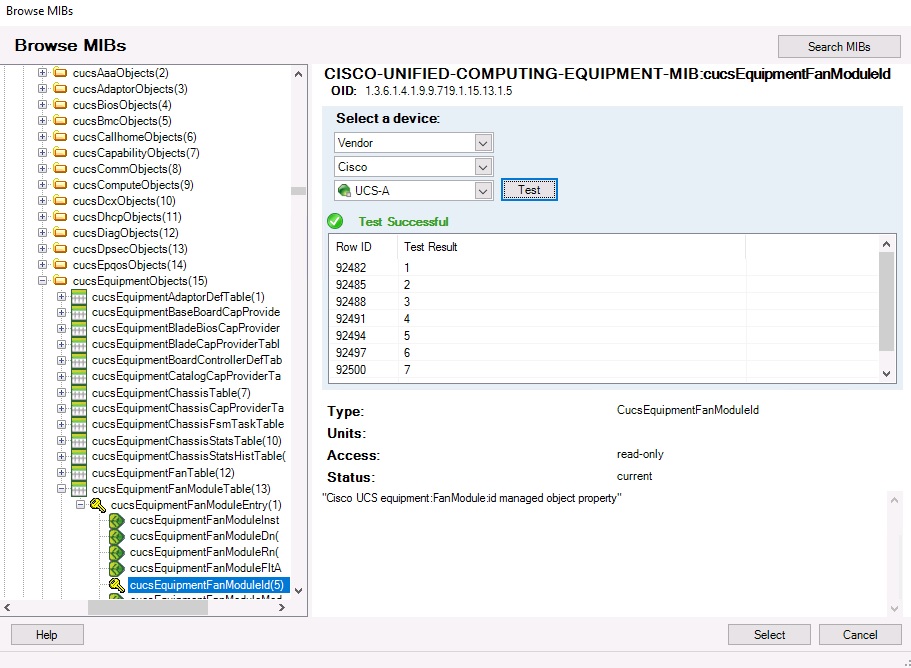Collapse cucsEquipmentFanModuleEntry(1) node

(81, 504)
